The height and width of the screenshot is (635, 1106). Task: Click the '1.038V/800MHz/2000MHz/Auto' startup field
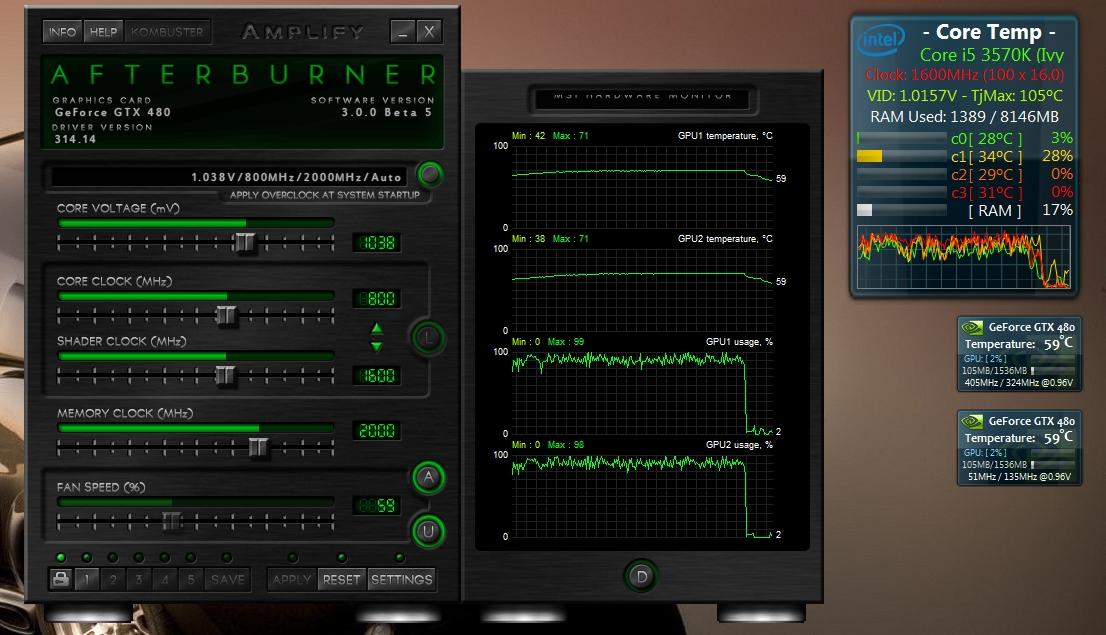pos(230,176)
